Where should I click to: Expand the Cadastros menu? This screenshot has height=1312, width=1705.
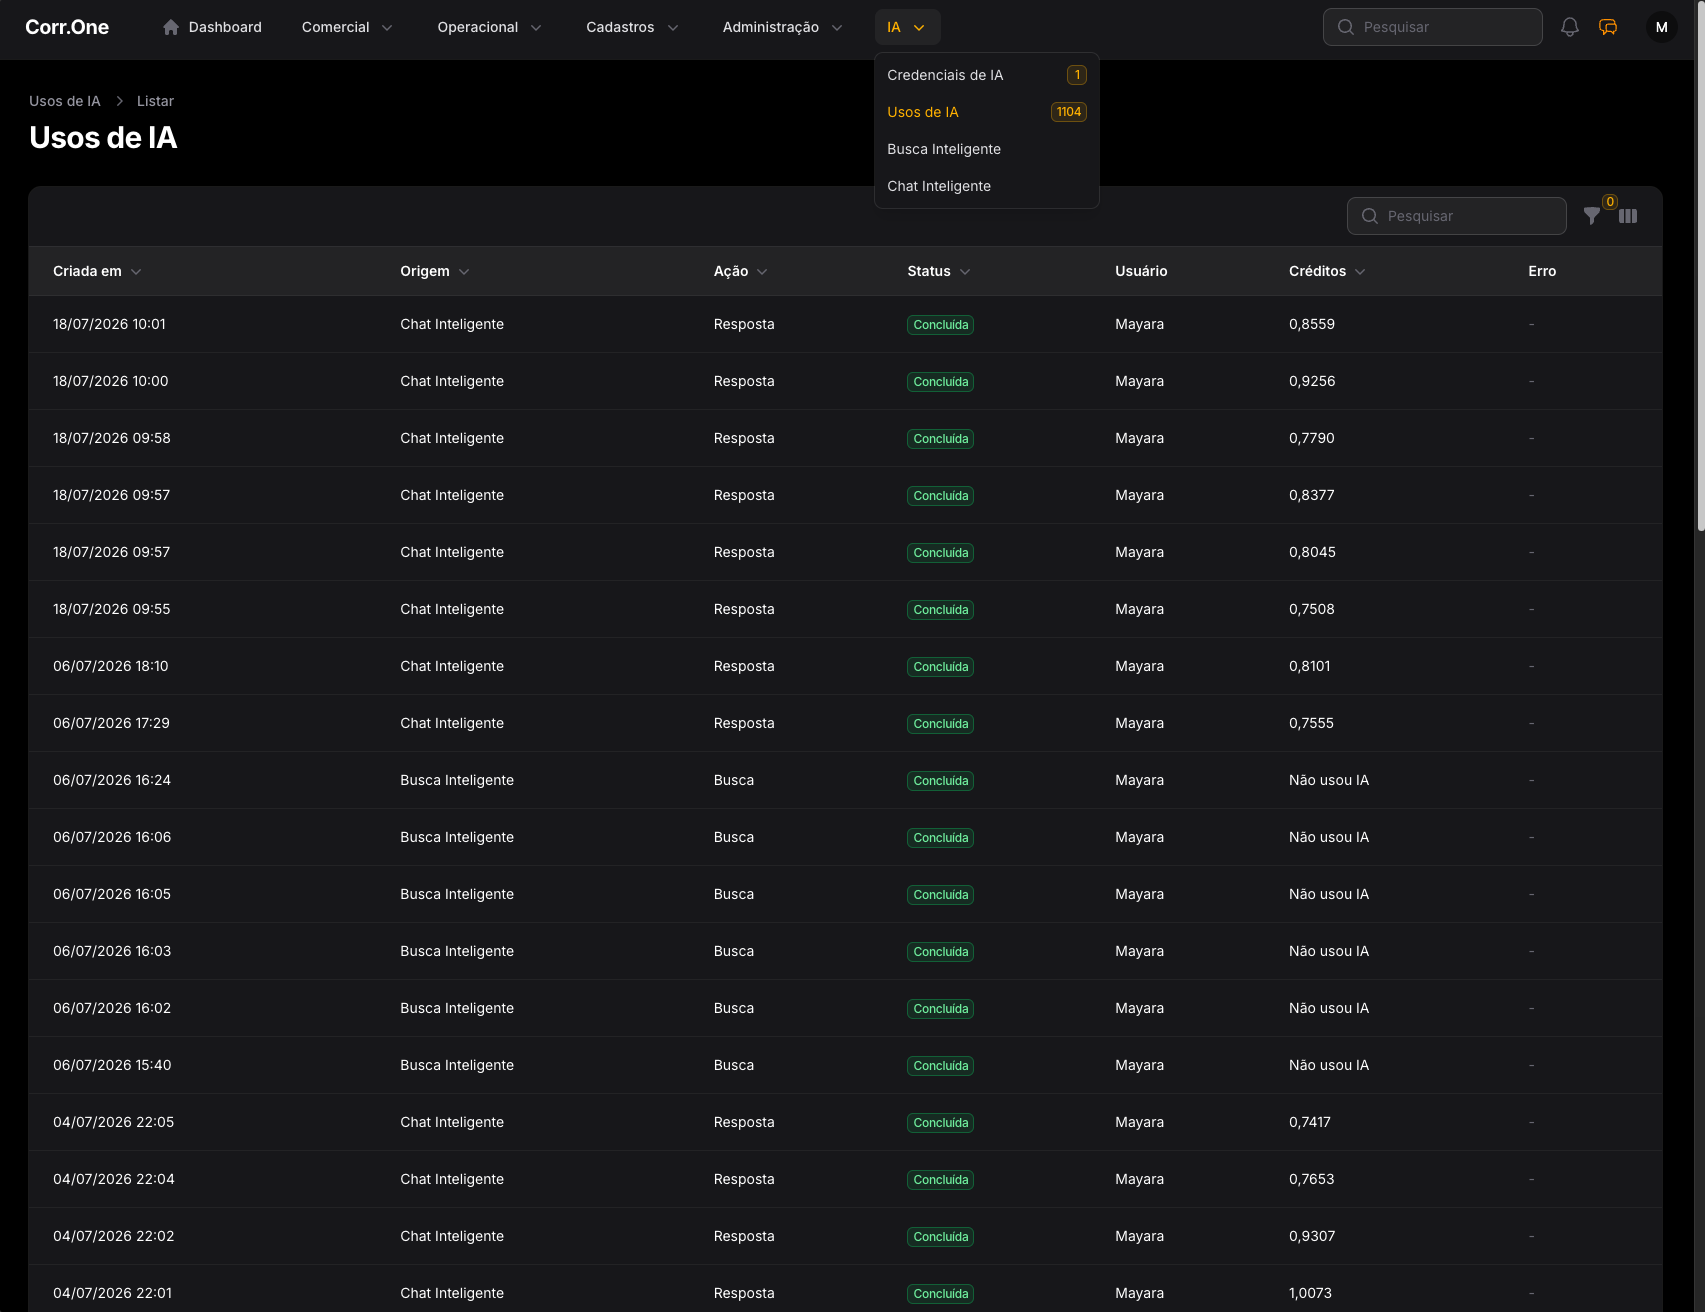pos(632,27)
